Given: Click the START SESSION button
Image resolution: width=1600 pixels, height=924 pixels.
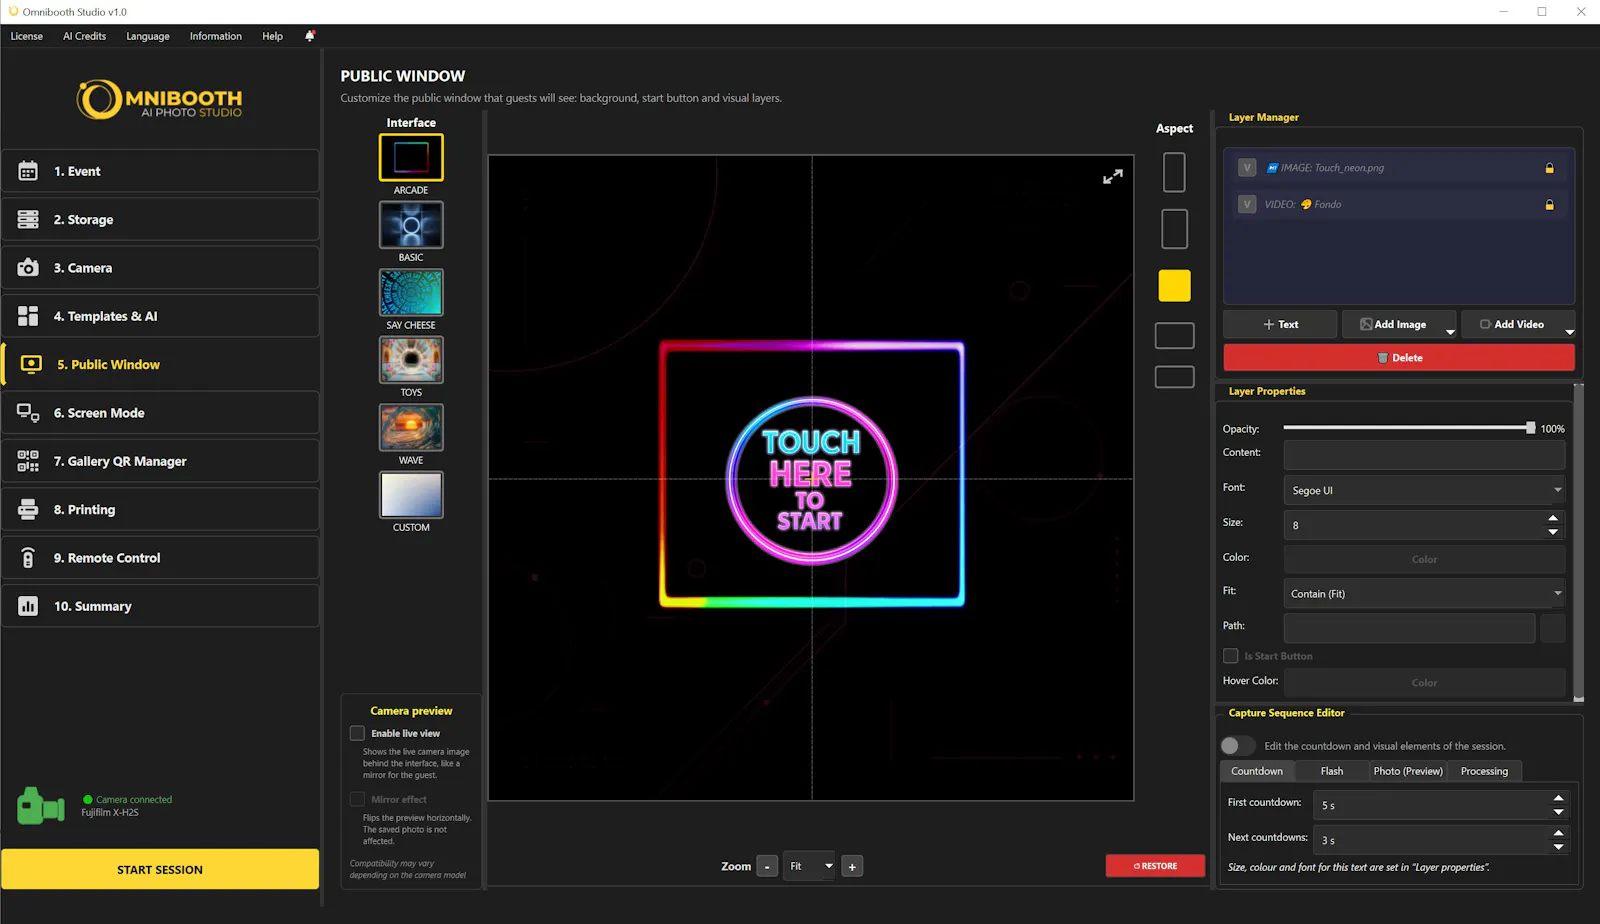Looking at the screenshot, I should (x=160, y=869).
